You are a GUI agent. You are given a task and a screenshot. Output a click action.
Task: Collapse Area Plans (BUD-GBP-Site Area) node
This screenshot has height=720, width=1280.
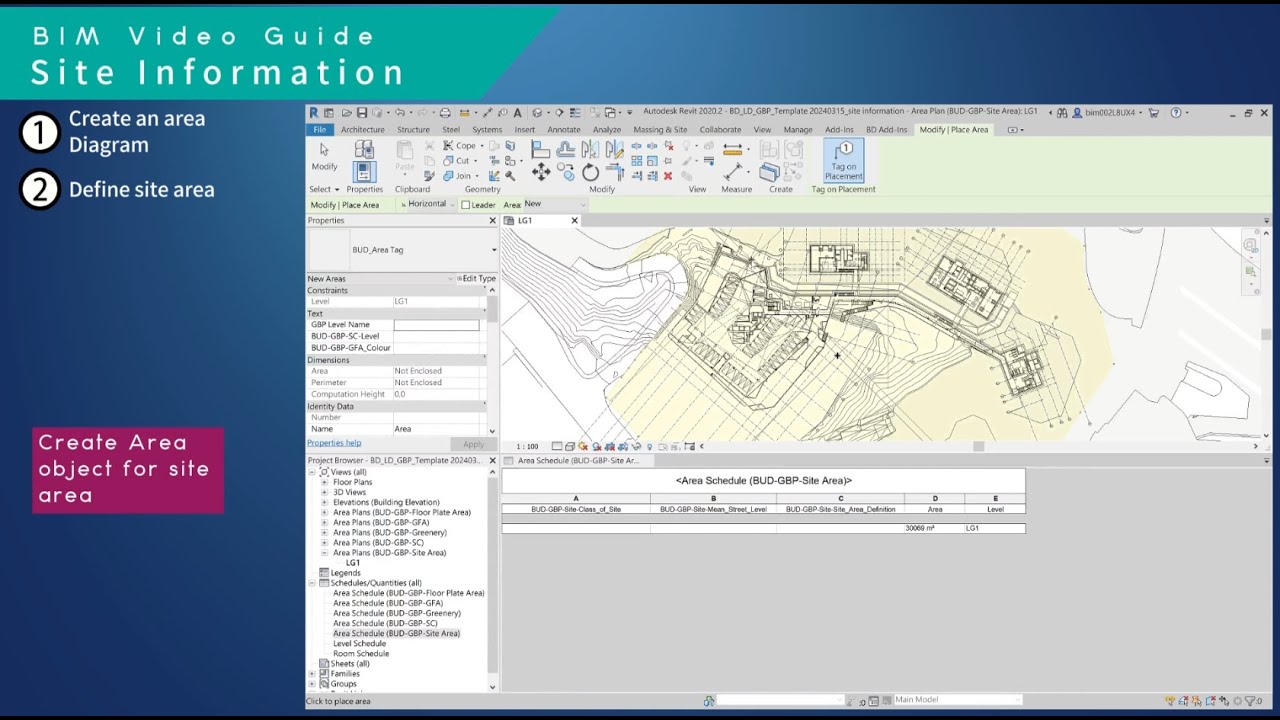(x=324, y=552)
